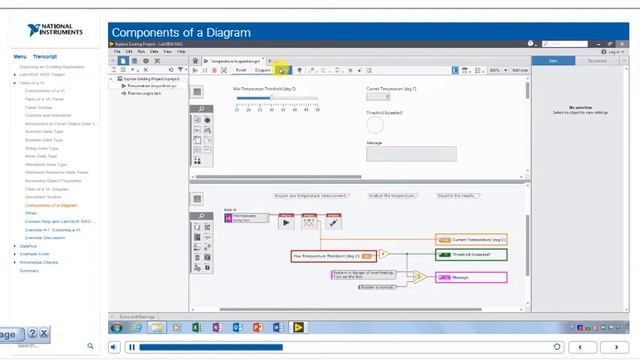Click the Max Temperature Threshold slider
Image resolution: width=640 pixels, height=360 pixels.
[x=277, y=98]
